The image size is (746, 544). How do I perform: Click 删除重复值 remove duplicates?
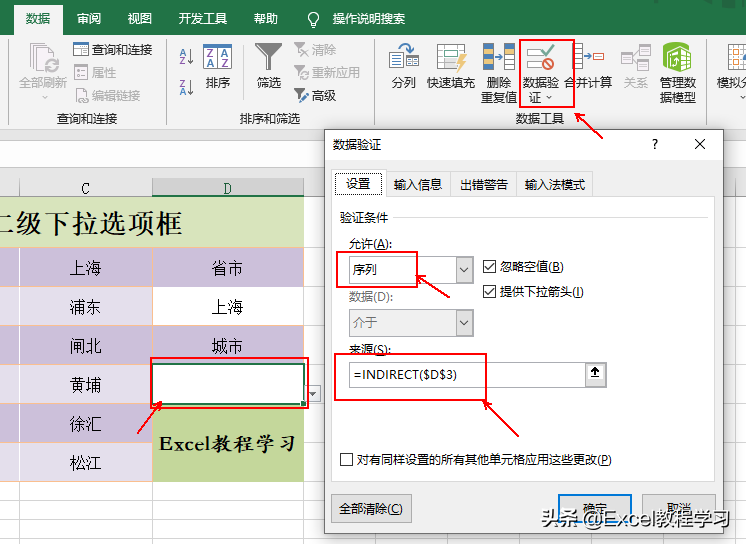point(499,73)
